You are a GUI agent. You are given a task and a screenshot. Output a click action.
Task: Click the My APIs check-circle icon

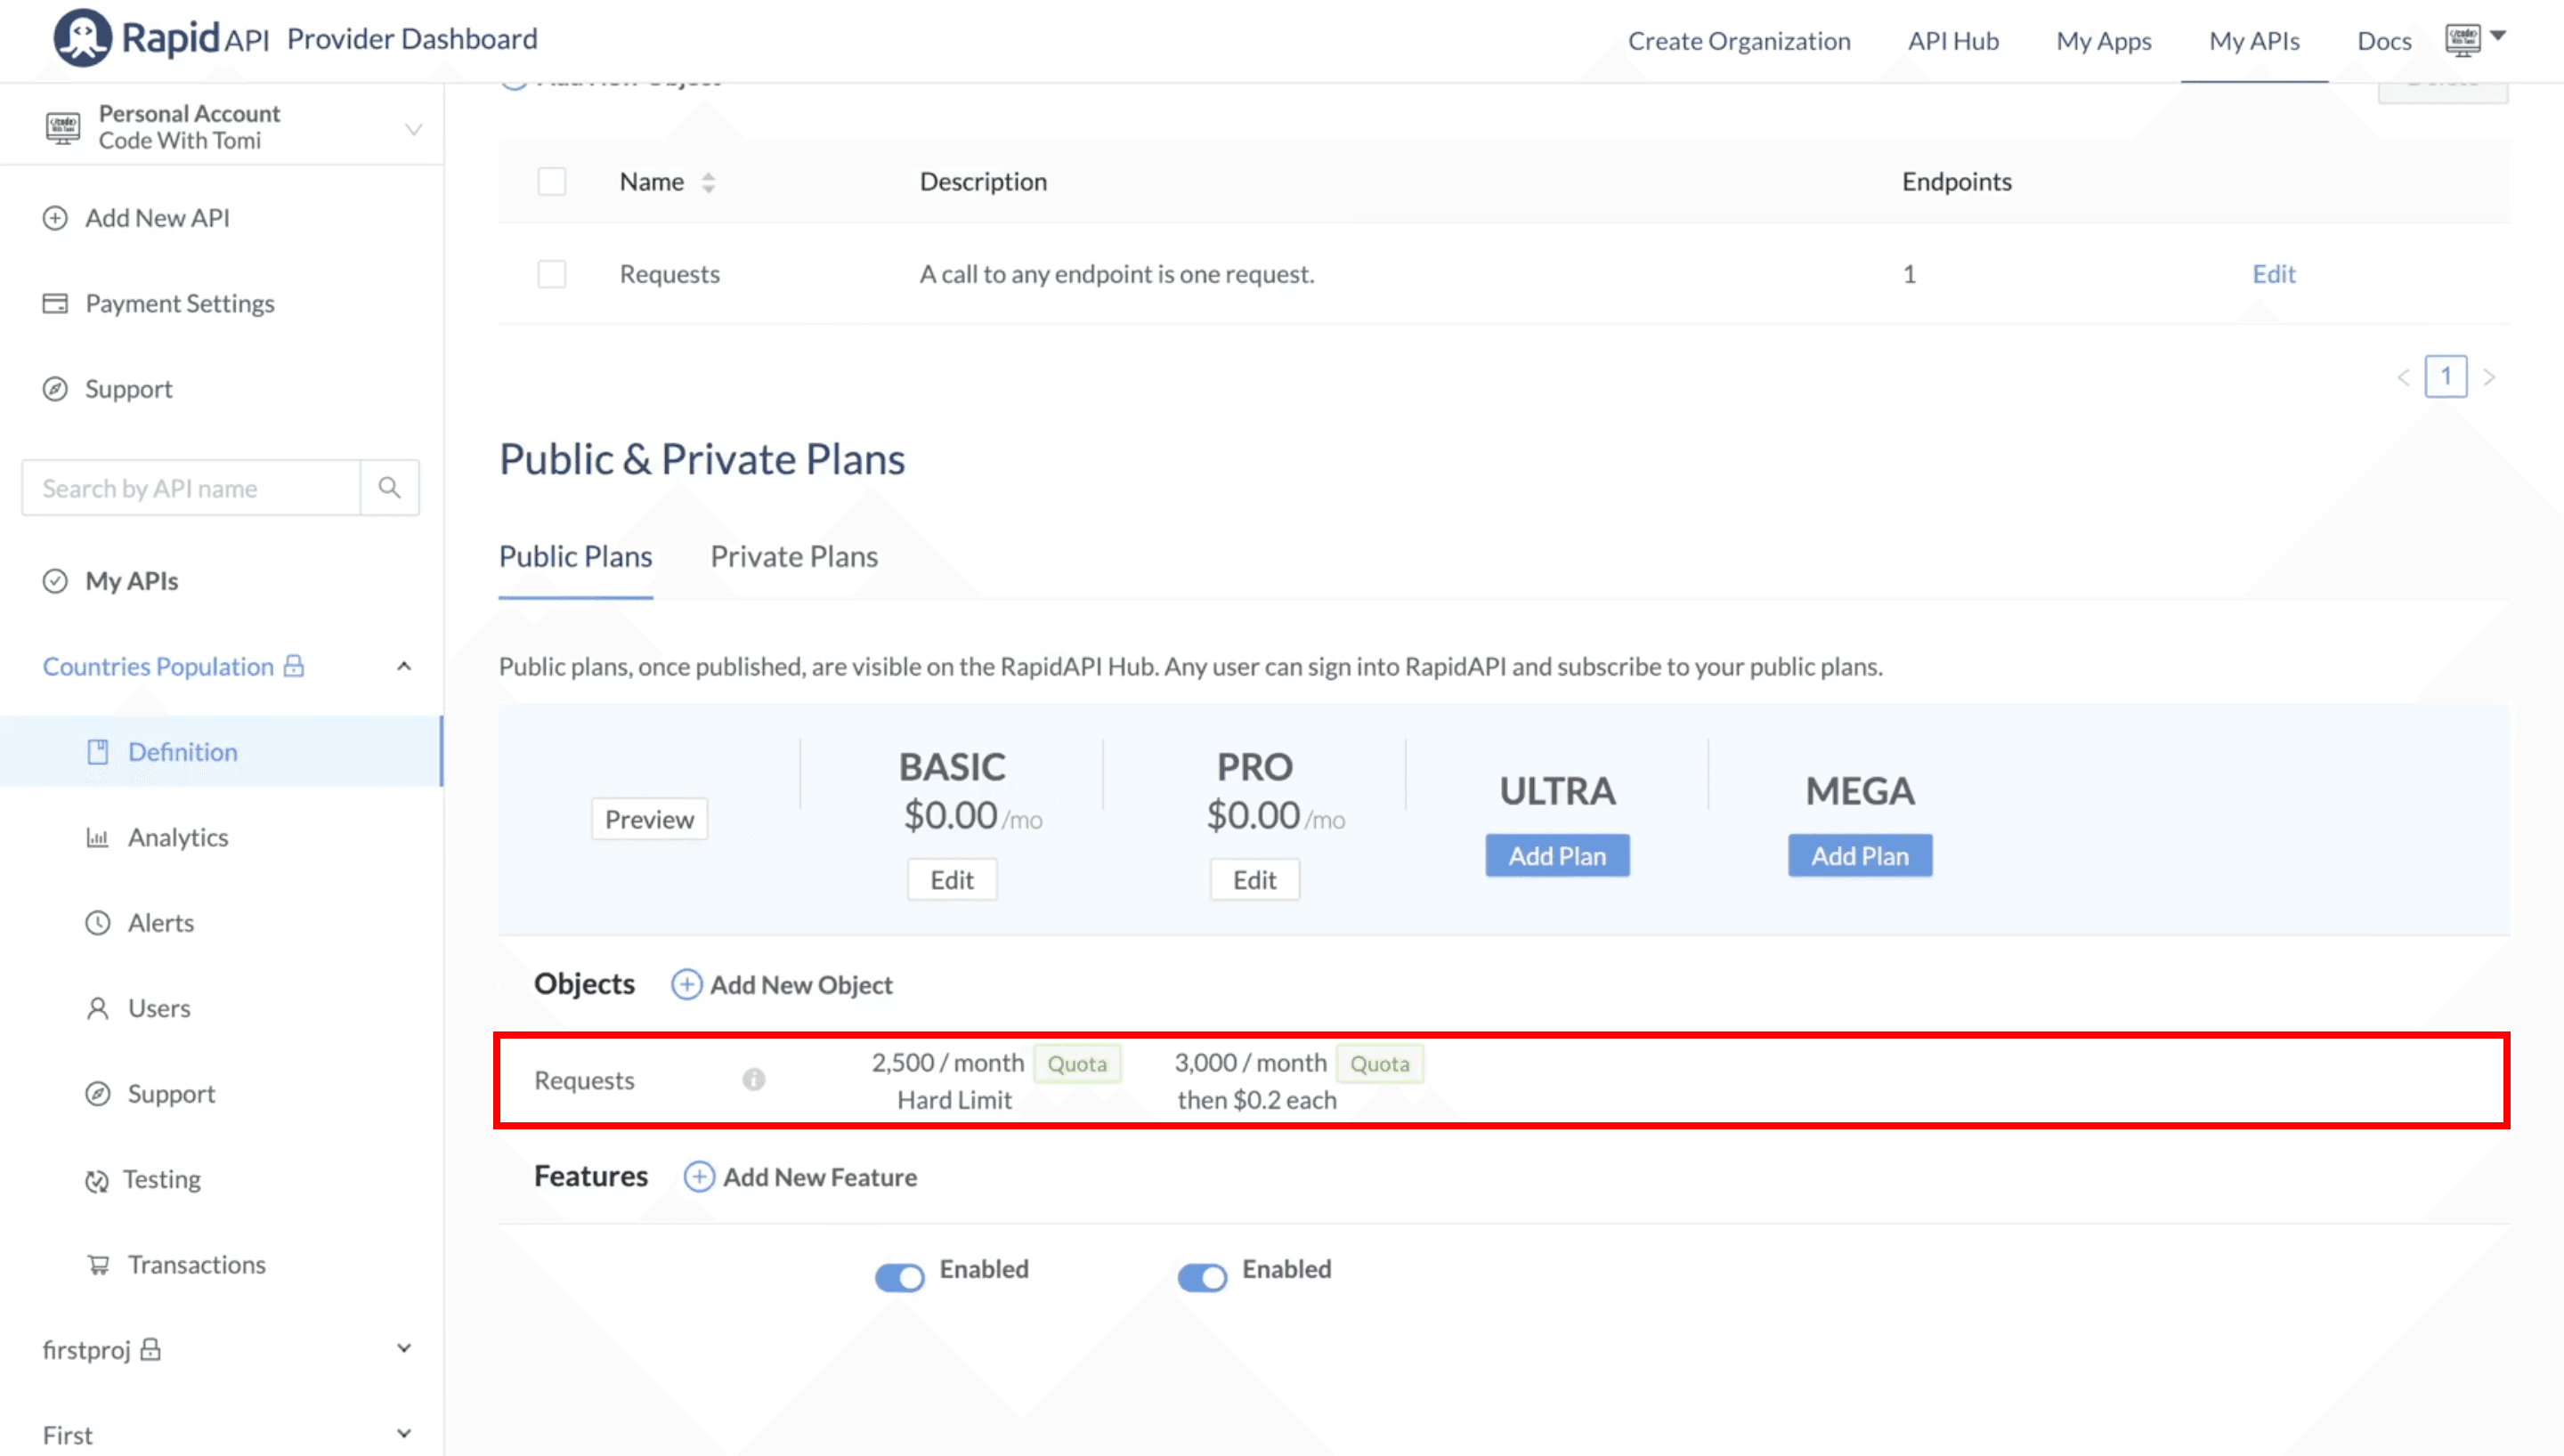pos(55,581)
